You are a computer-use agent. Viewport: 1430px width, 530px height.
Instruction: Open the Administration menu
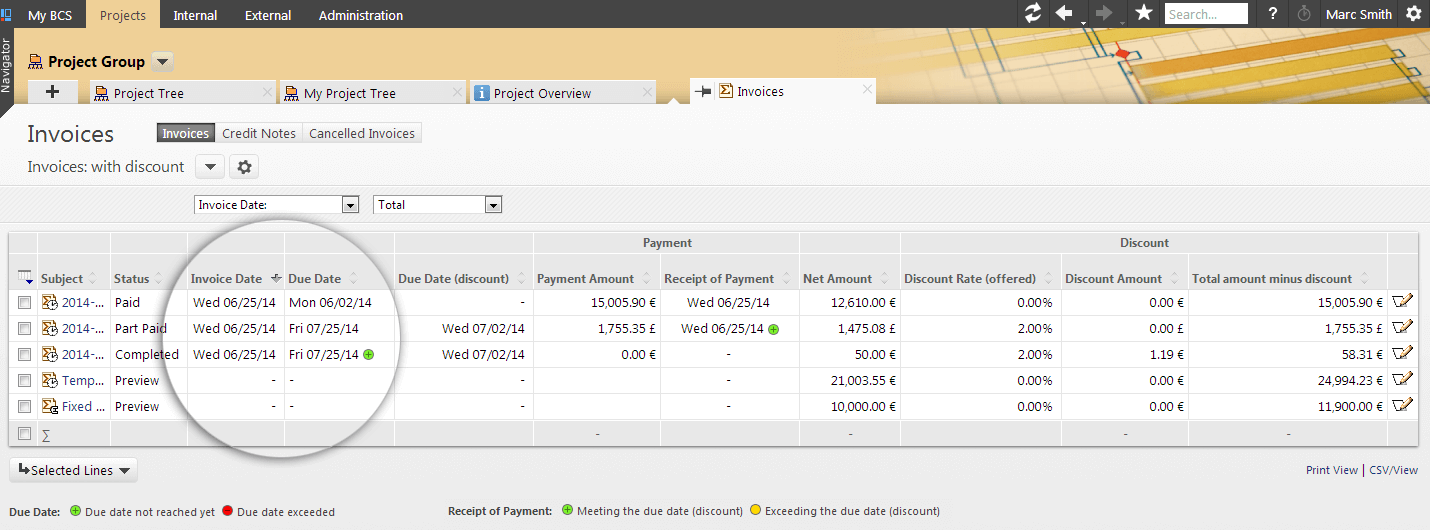(361, 15)
